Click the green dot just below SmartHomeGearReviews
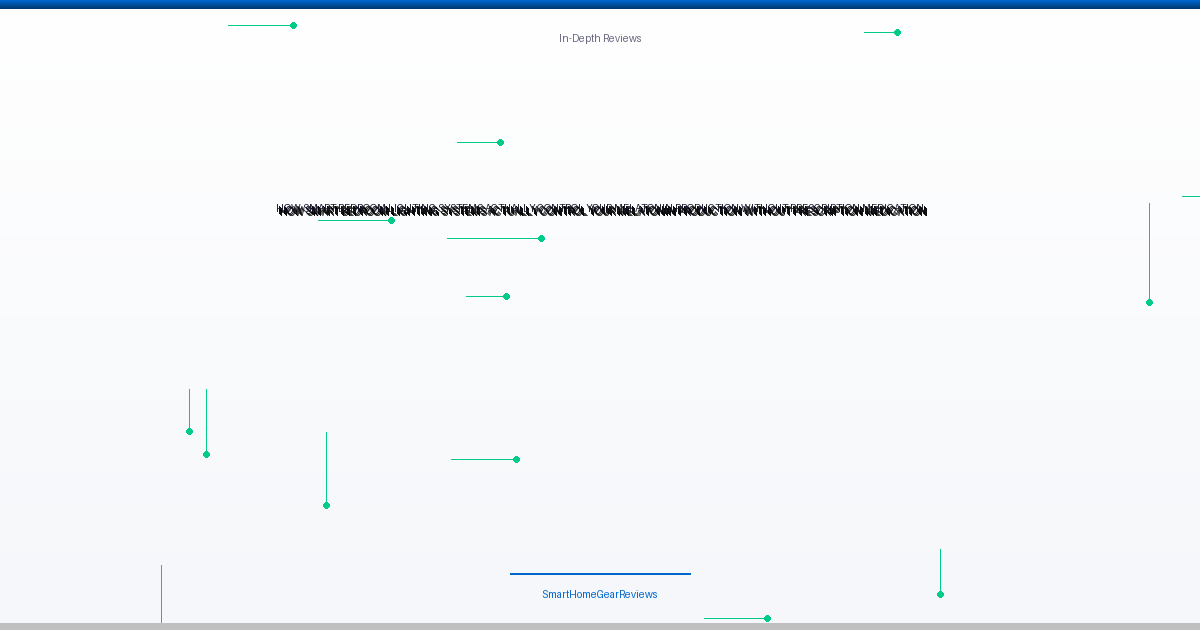Image resolution: width=1200 pixels, height=630 pixels. [767, 618]
